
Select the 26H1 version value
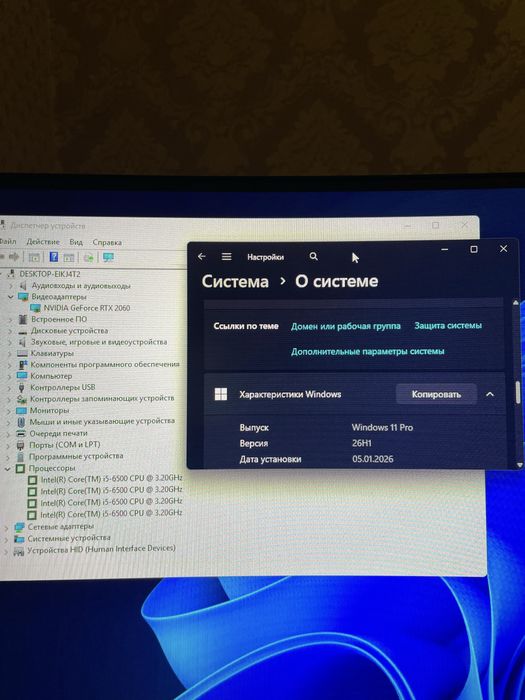[x=362, y=443]
